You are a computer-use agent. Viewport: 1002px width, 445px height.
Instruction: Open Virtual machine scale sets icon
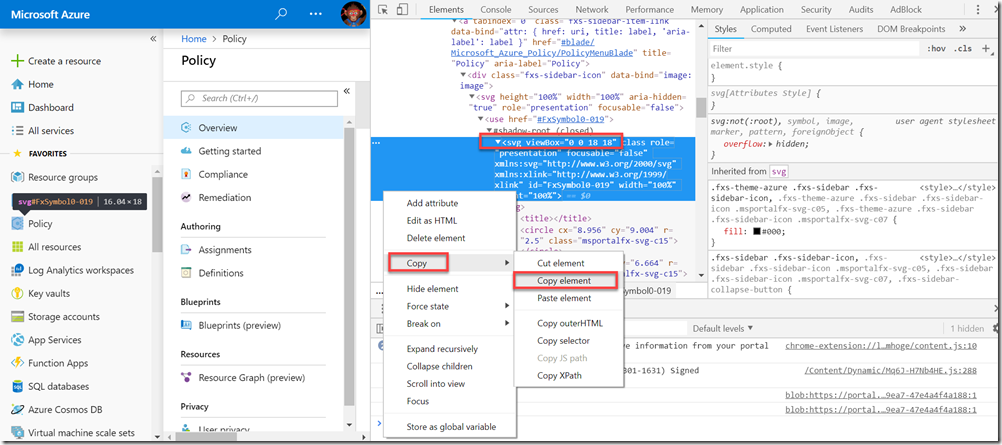coord(17,433)
